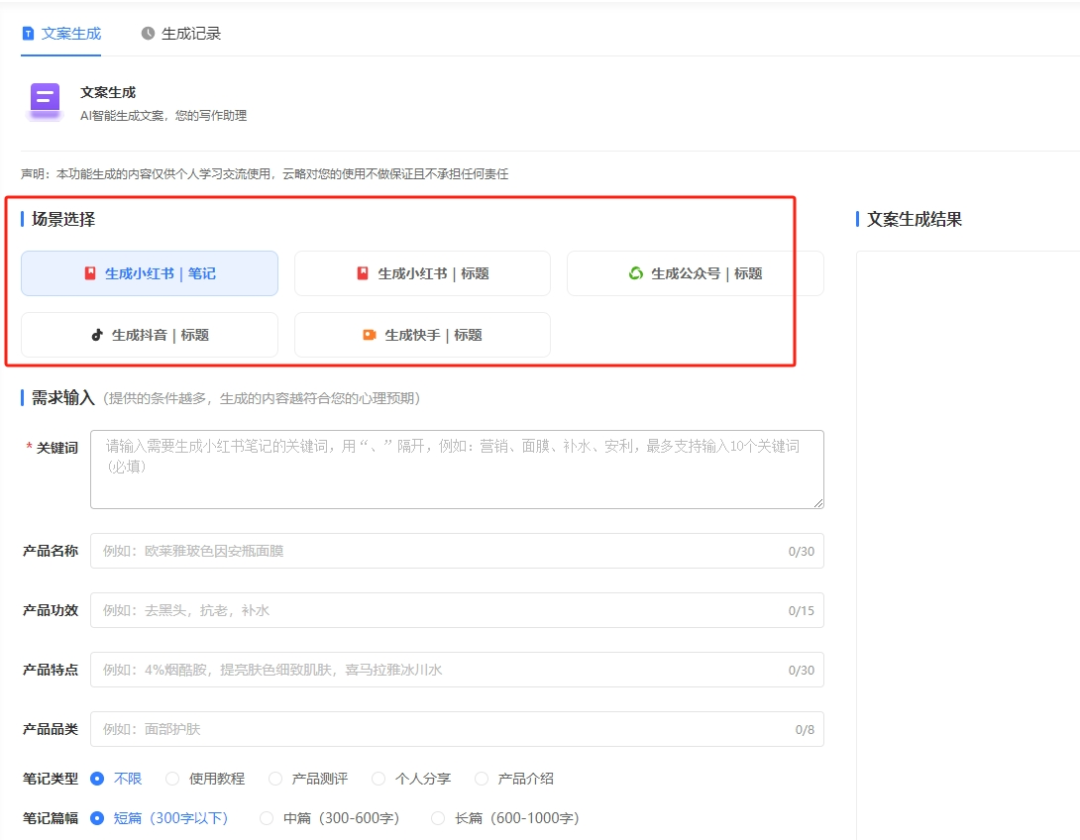This screenshot has height=840, width=1080.
Task: Click the 0/8 counter in 产品品类 field
Action: (804, 730)
